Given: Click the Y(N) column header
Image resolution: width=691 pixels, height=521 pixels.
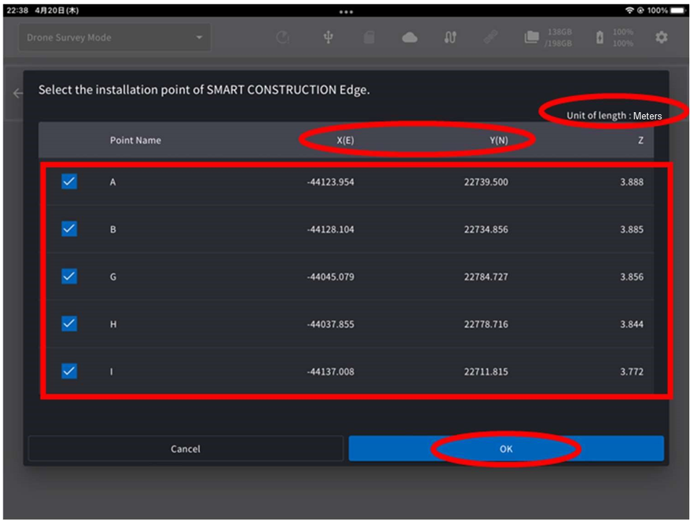Looking at the screenshot, I should (498, 140).
